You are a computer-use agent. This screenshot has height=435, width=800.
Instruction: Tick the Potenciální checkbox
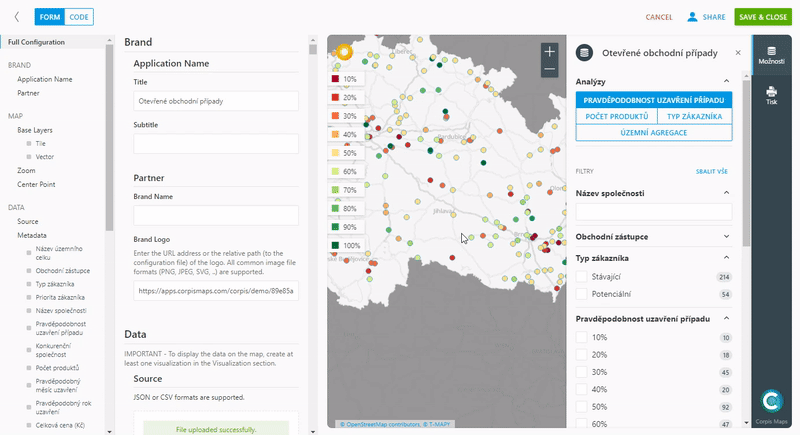581,294
